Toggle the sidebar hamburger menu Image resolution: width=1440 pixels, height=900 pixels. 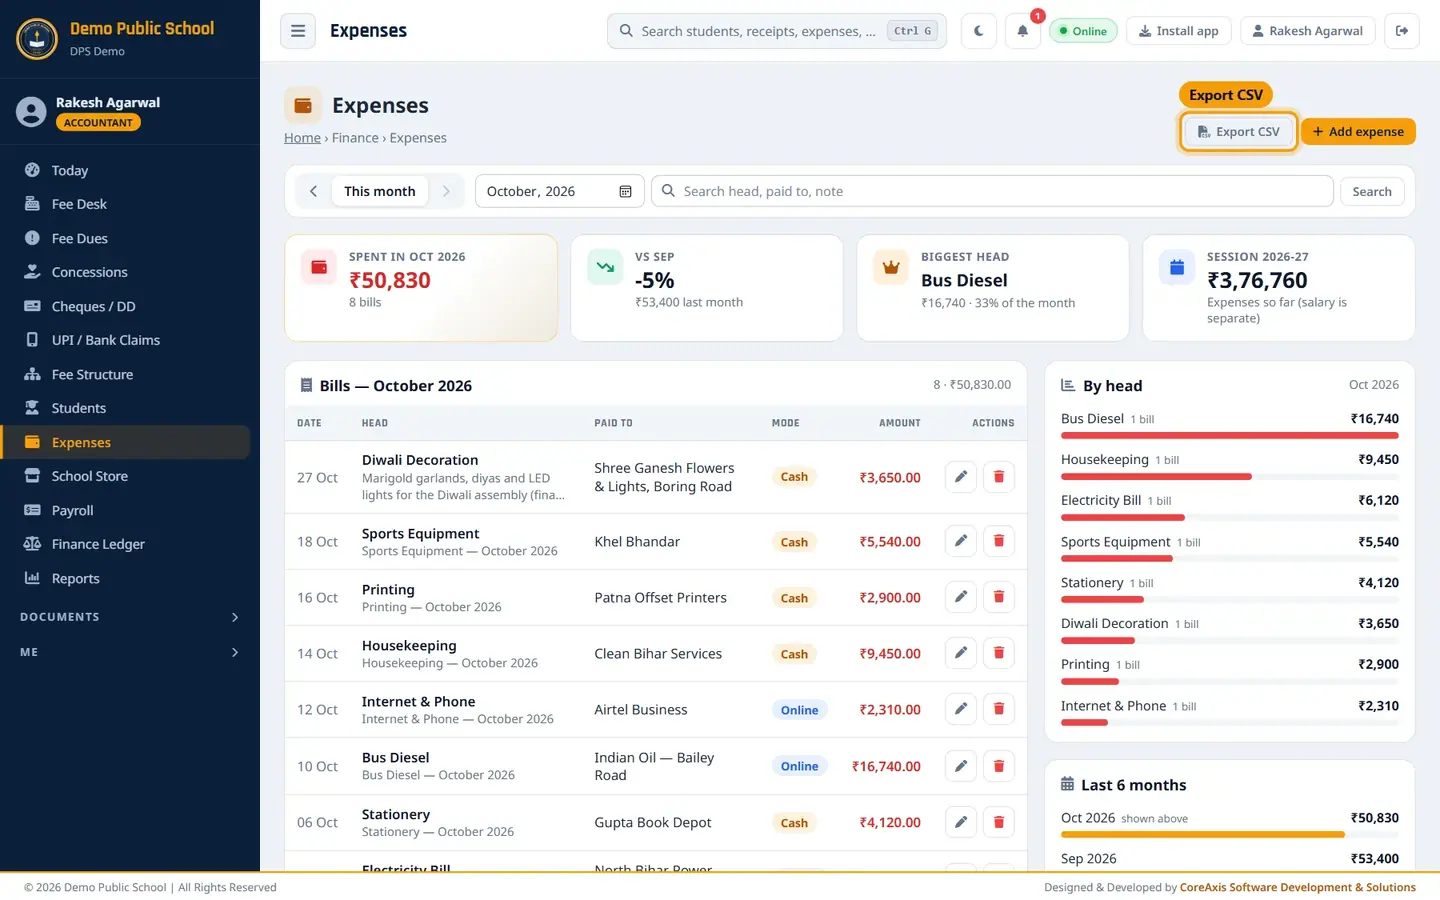pyautogui.click(x=298, y=31)
